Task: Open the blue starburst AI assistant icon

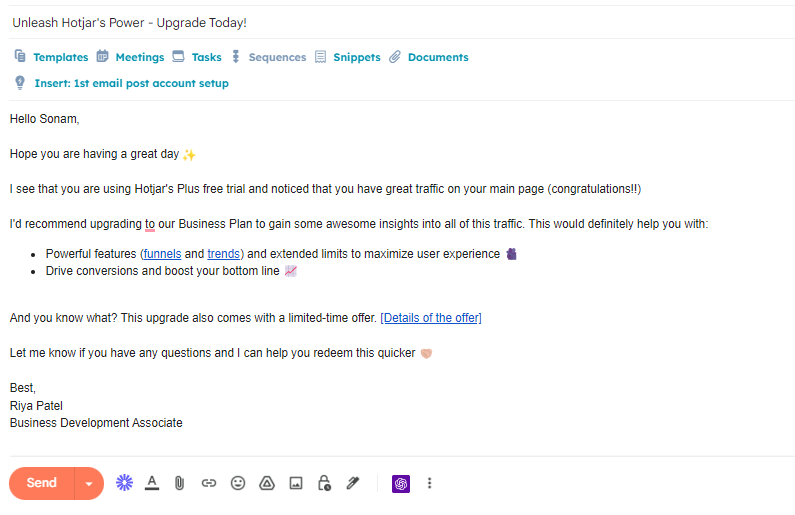Action: click(x=124, y=483)
